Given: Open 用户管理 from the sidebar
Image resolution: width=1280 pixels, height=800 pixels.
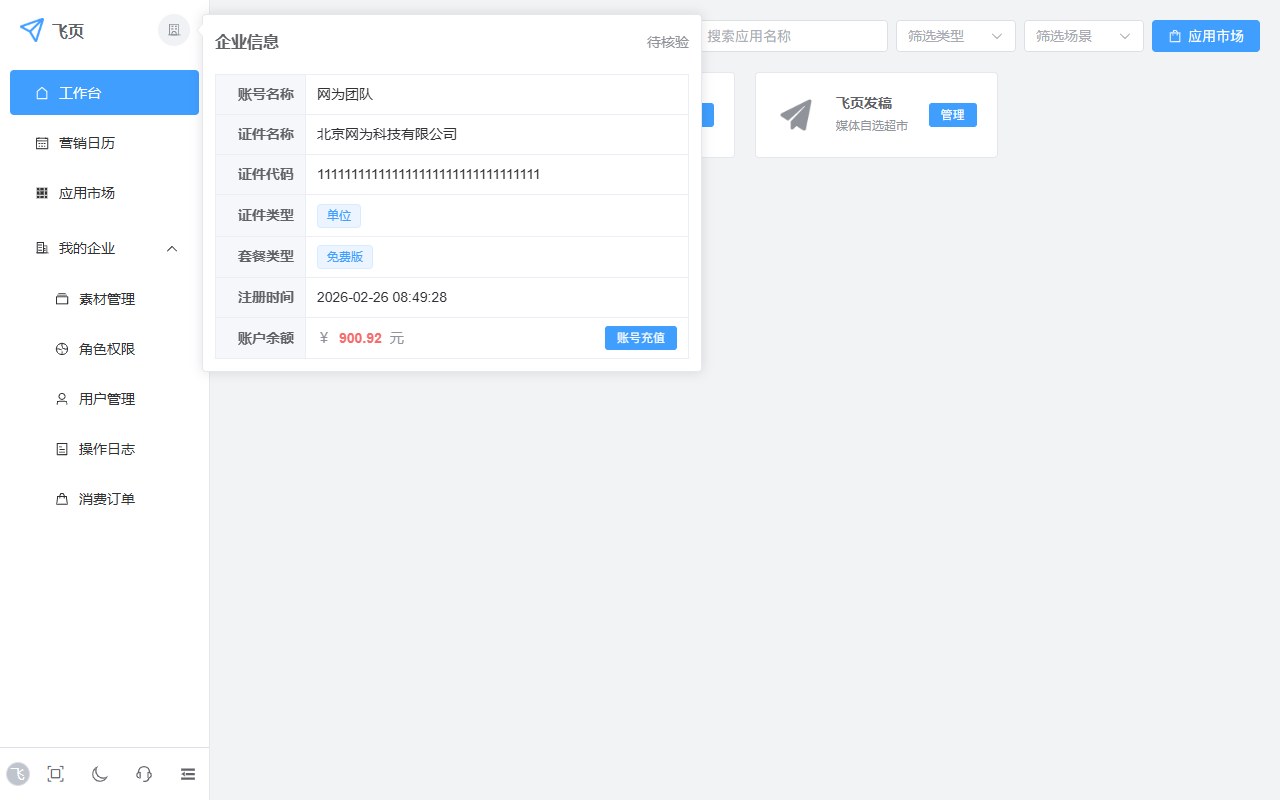Looking at the screenshot, I should [x=108, y=398].
